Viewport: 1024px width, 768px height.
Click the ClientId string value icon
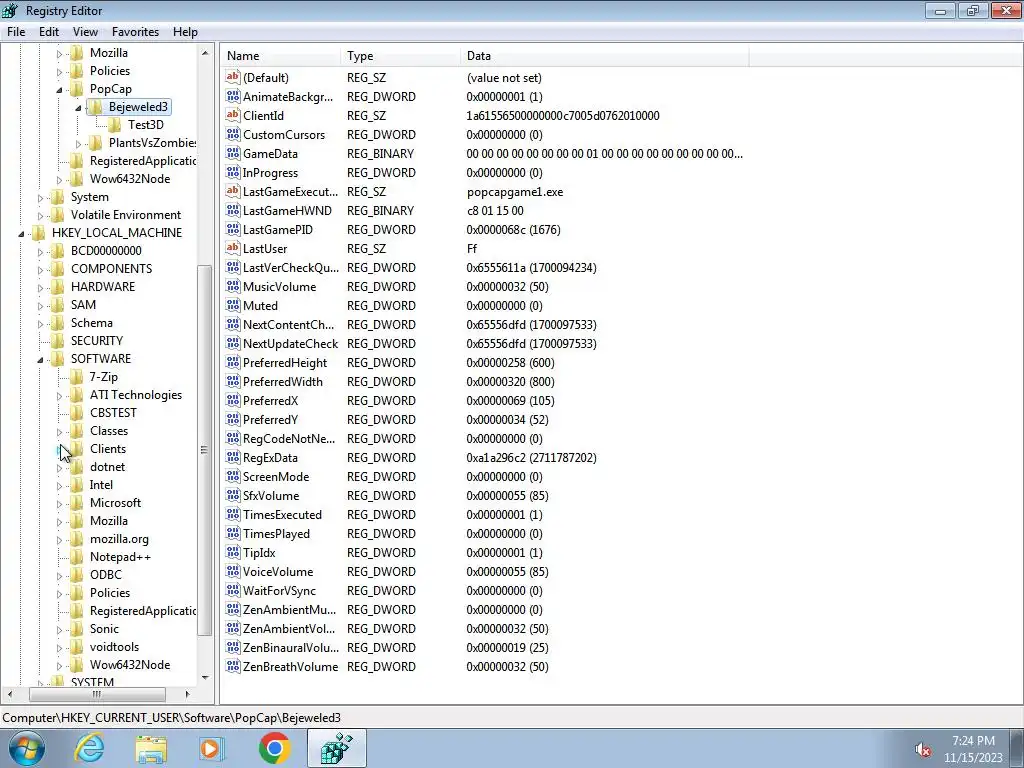point(232,116)
